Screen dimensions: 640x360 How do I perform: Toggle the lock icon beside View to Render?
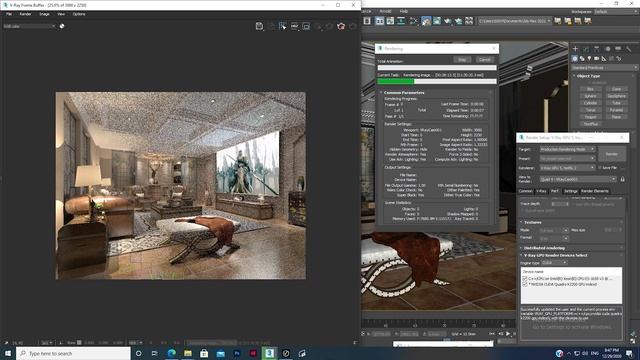pyautogui.click(x=622, y=179)
